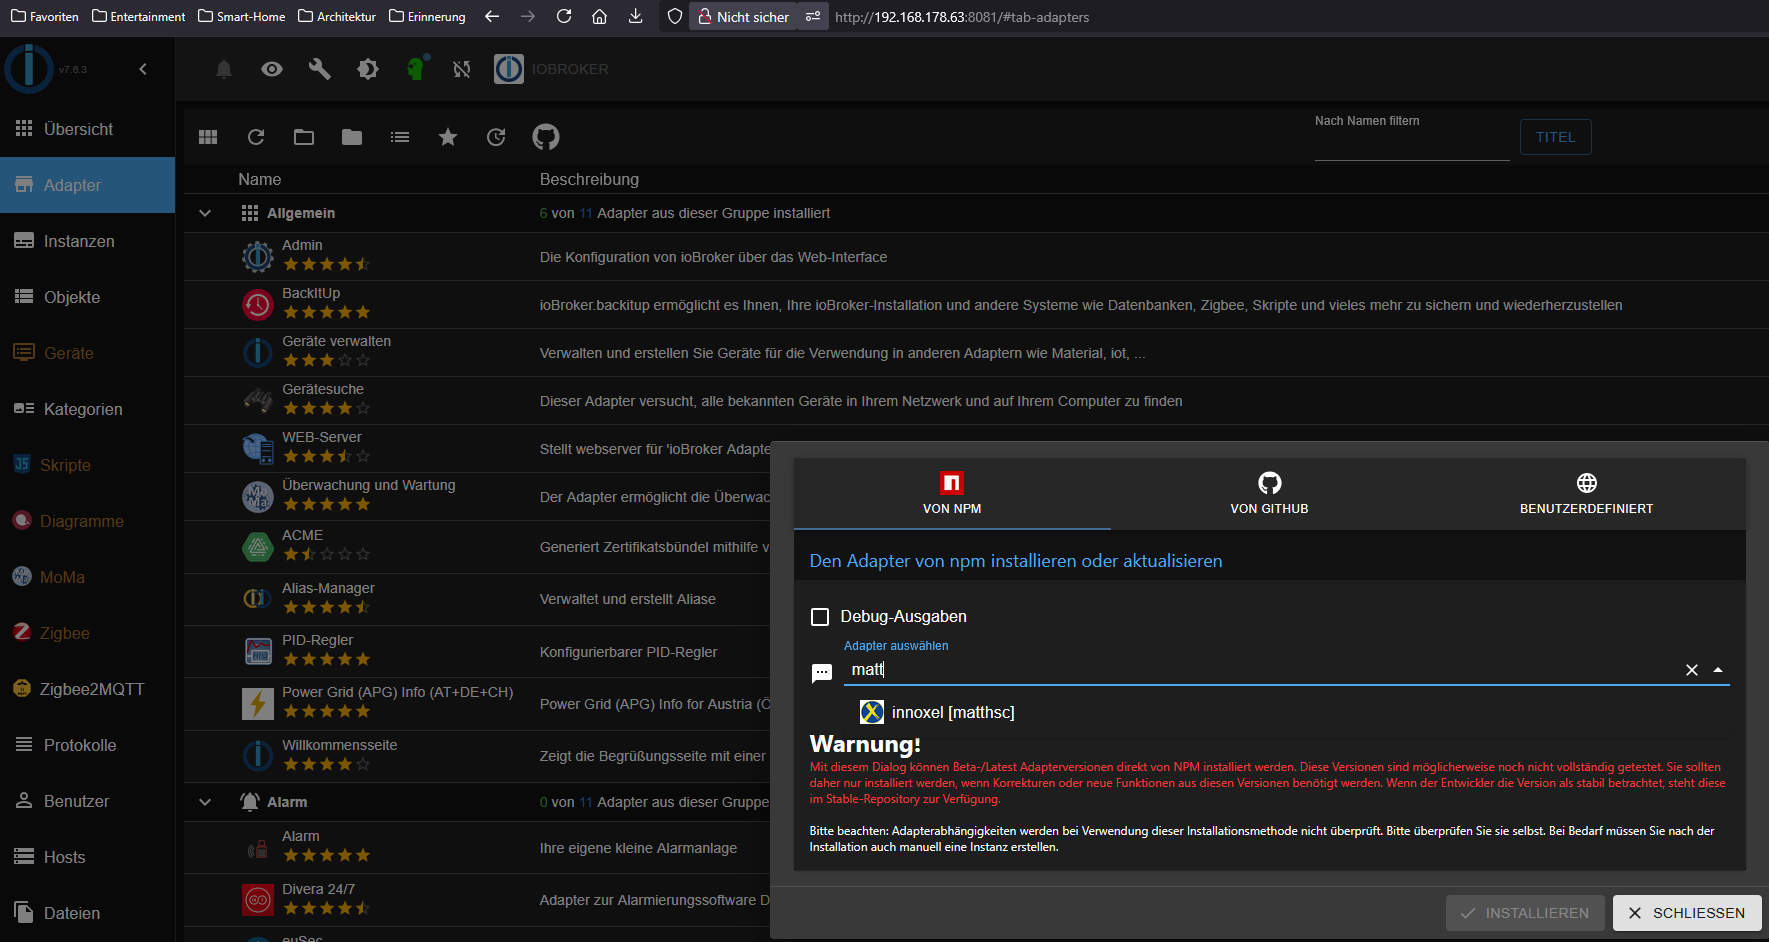Click the Nicht sicher site info button
Screen dimensions: 1769x942
[743, 16]
